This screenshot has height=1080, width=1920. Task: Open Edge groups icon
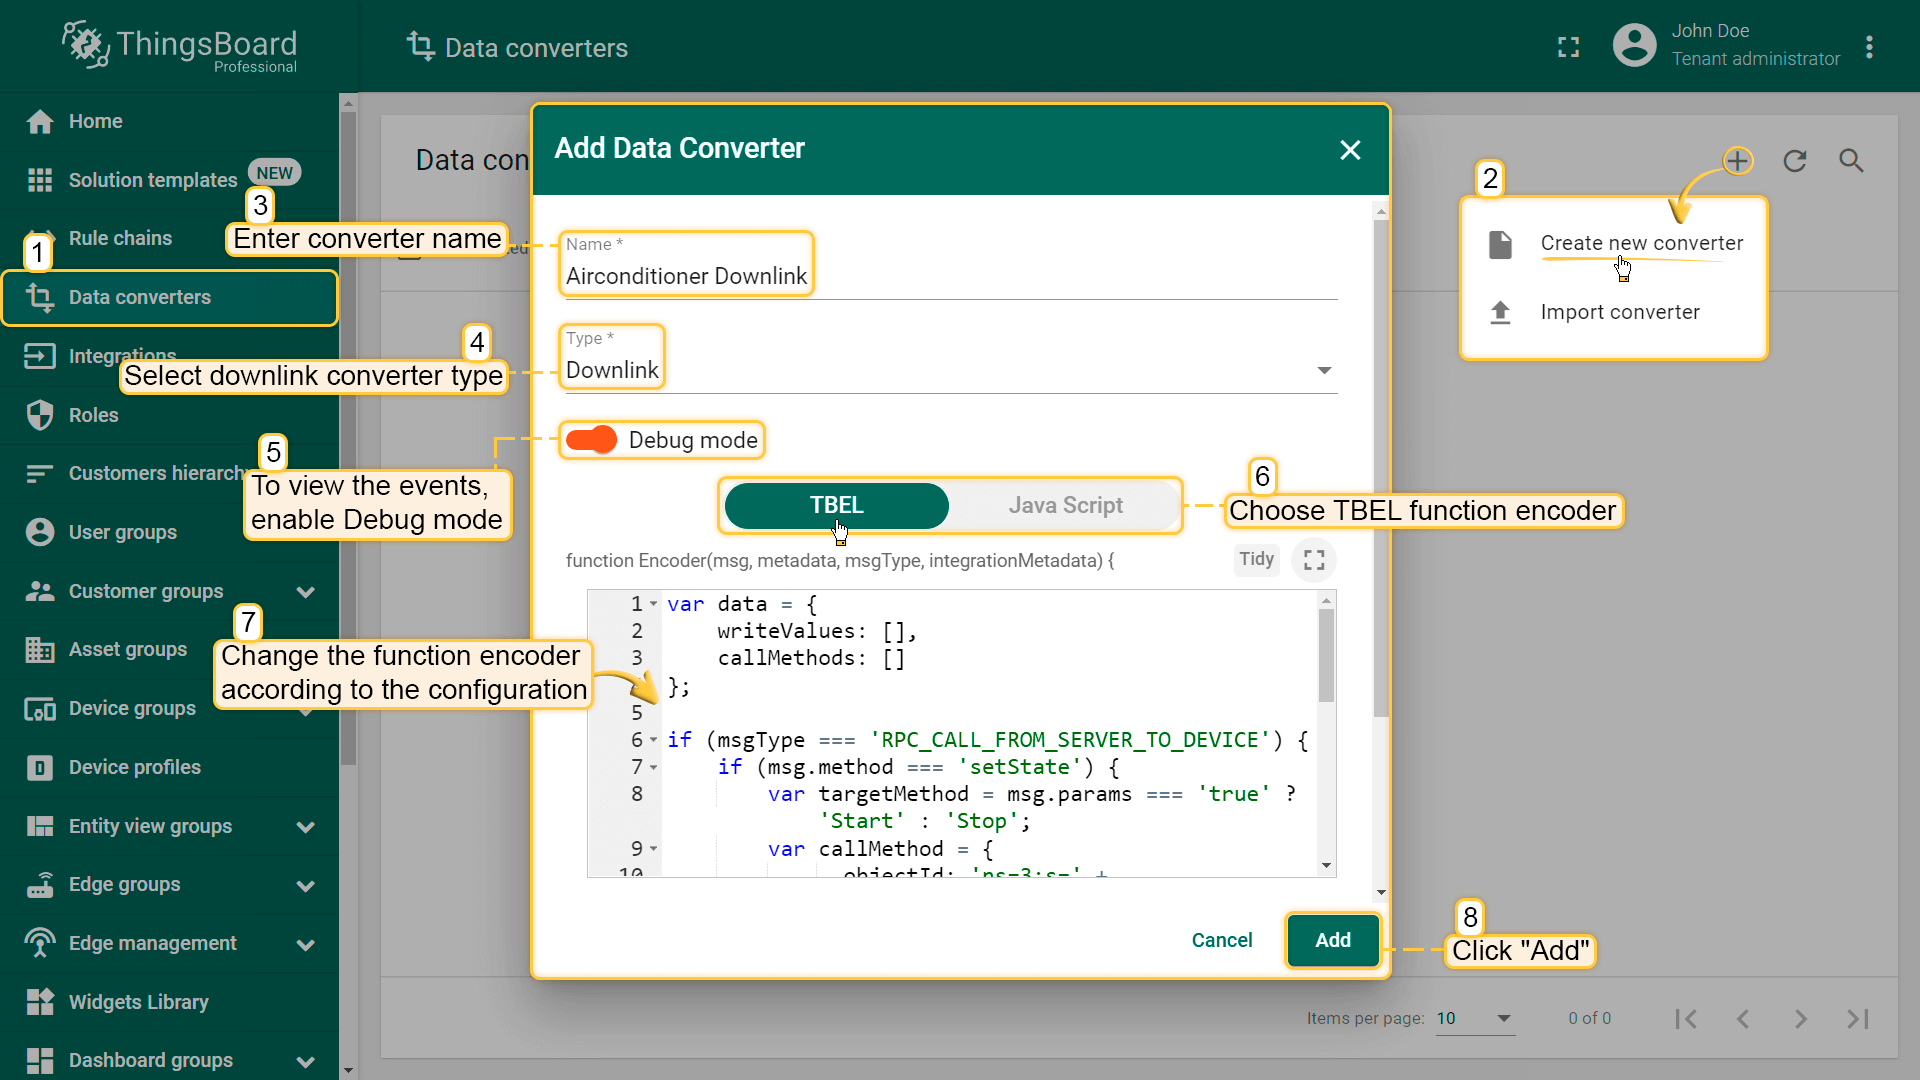tap(40, 885)
